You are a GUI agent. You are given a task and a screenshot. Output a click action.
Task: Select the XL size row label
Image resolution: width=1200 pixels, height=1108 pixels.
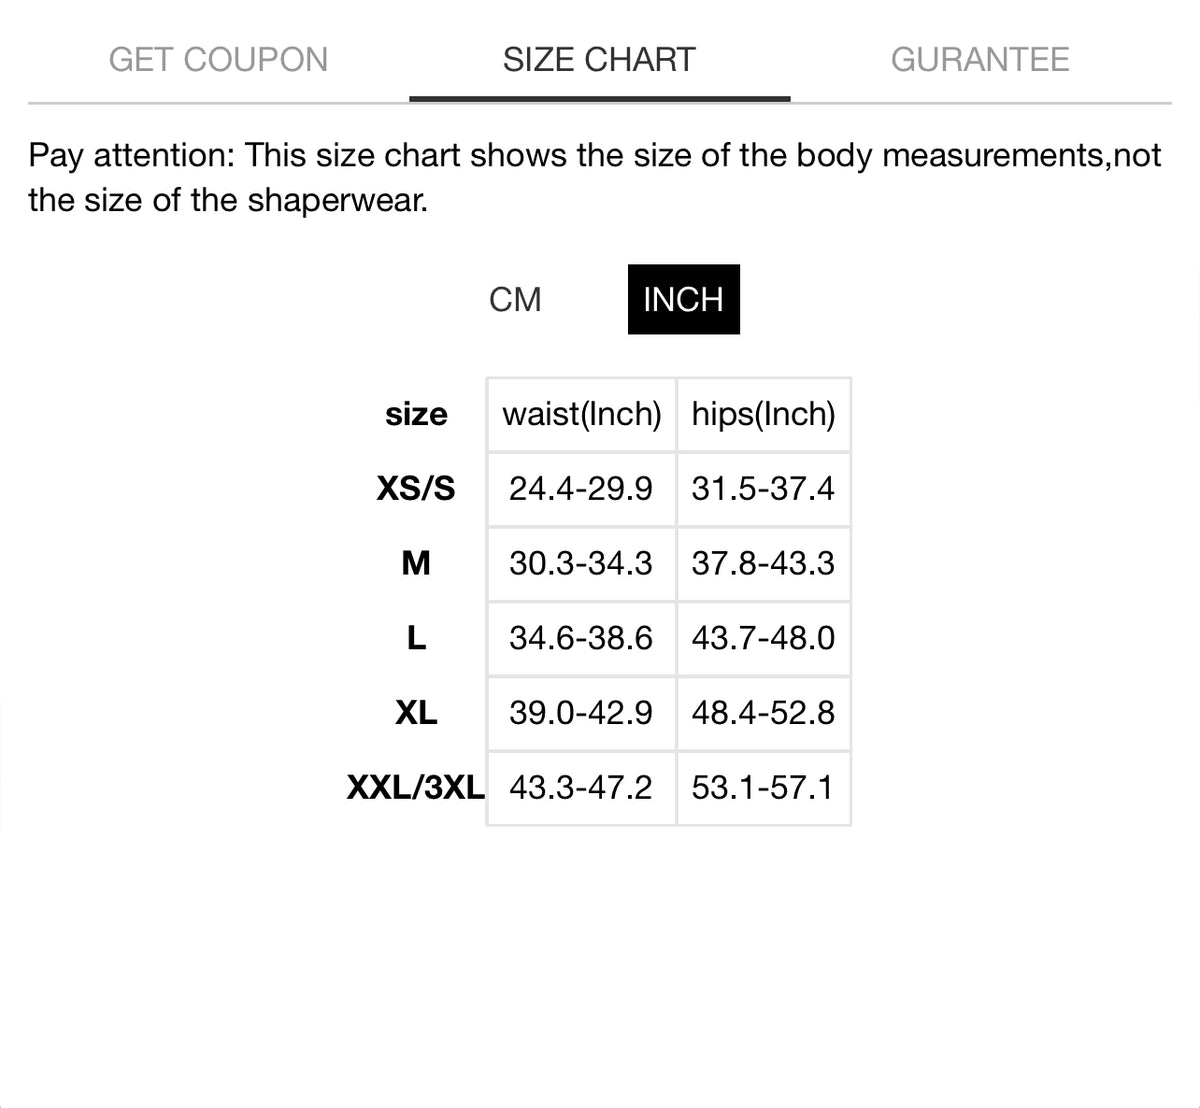click(x=416, y=713)
